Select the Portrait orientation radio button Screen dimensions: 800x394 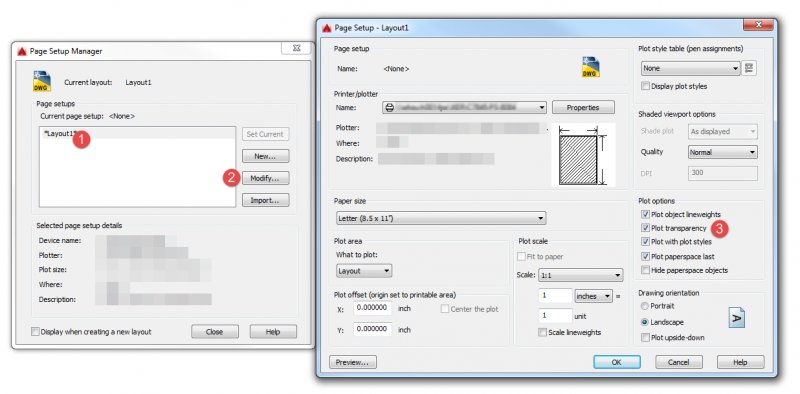[x=645, y=306]
